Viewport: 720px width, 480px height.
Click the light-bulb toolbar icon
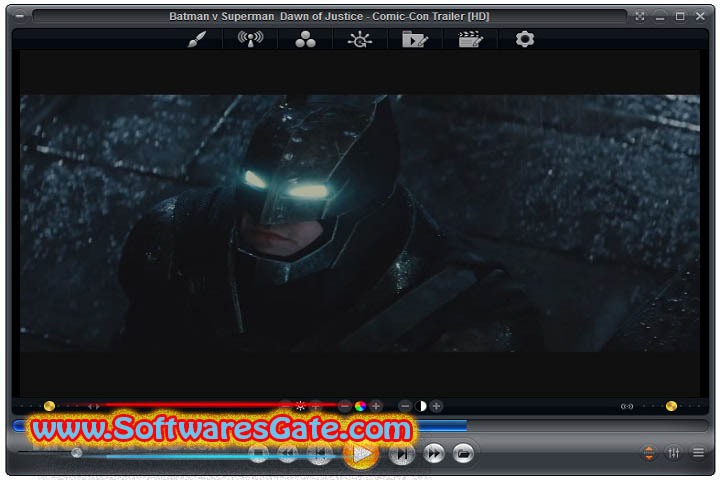coord(360,40)
